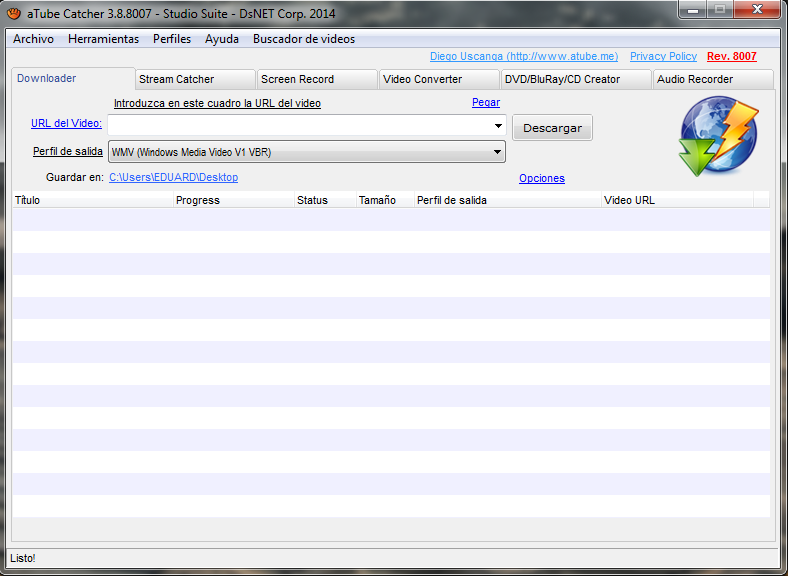The image size is (788, 576).
Task: Open the Archivo menu
Action: pos(33,39)
